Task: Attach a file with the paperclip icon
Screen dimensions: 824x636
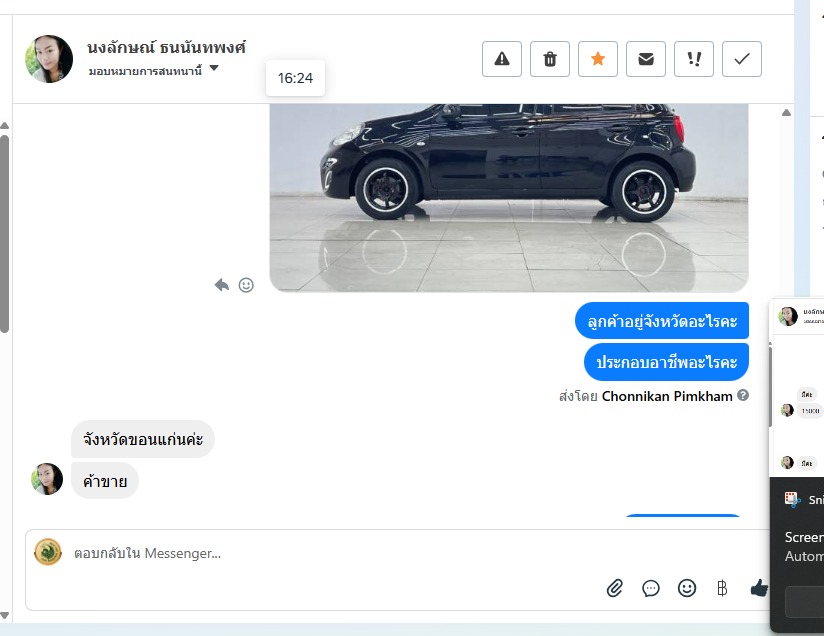Action: (614, 588)
